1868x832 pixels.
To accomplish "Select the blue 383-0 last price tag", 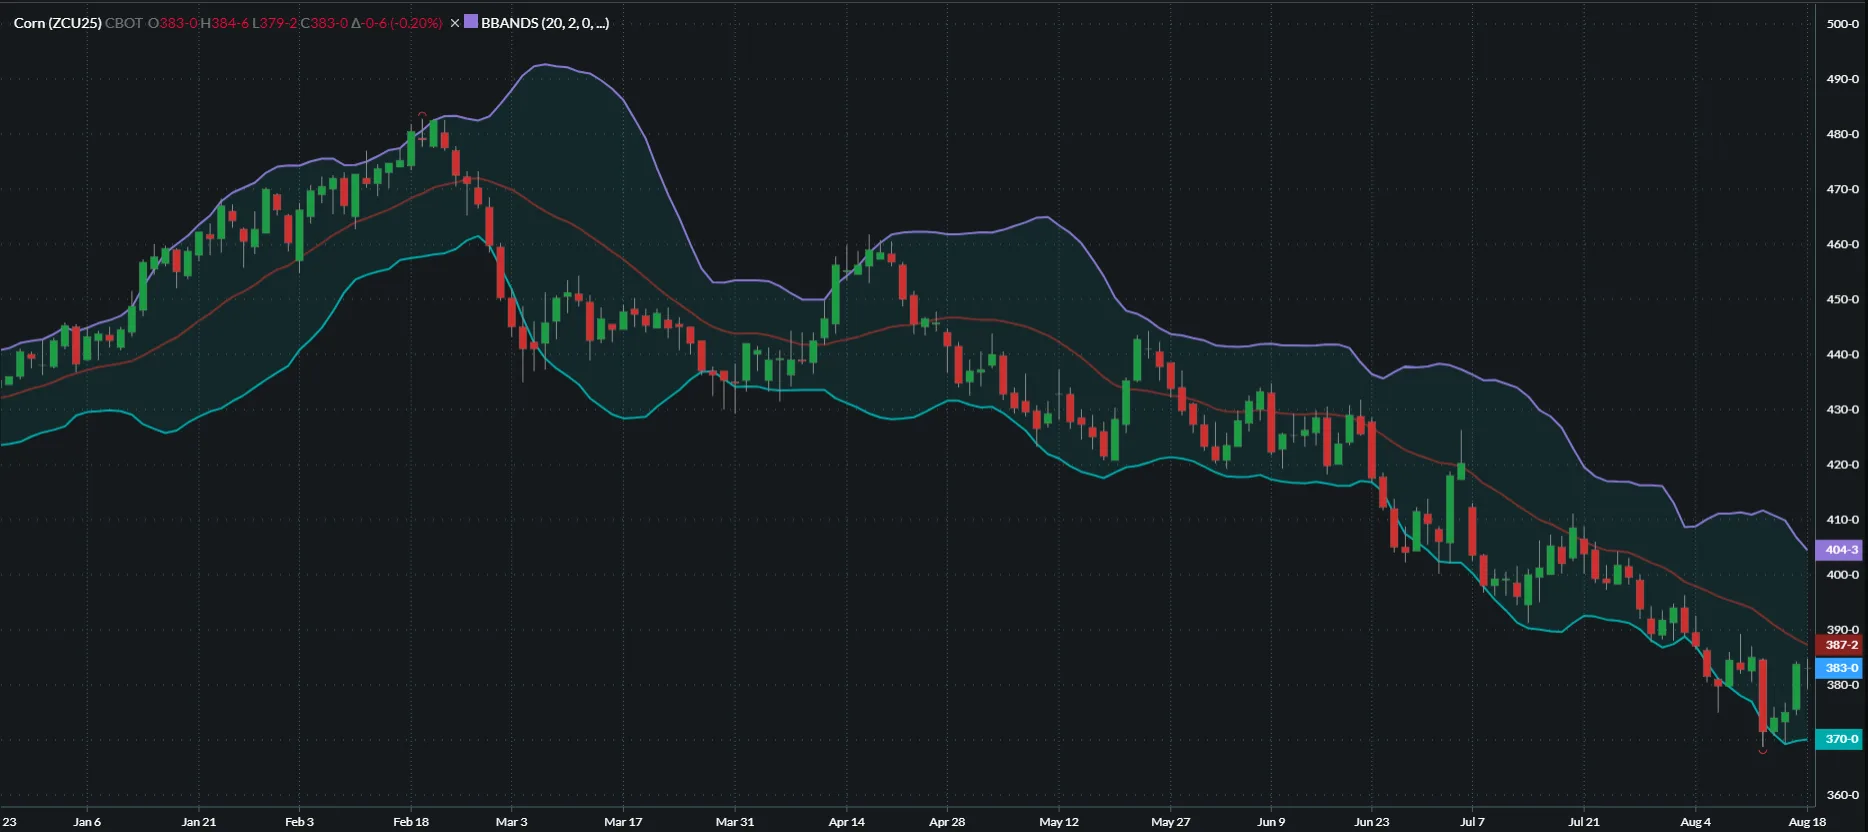I will 1840,668.
